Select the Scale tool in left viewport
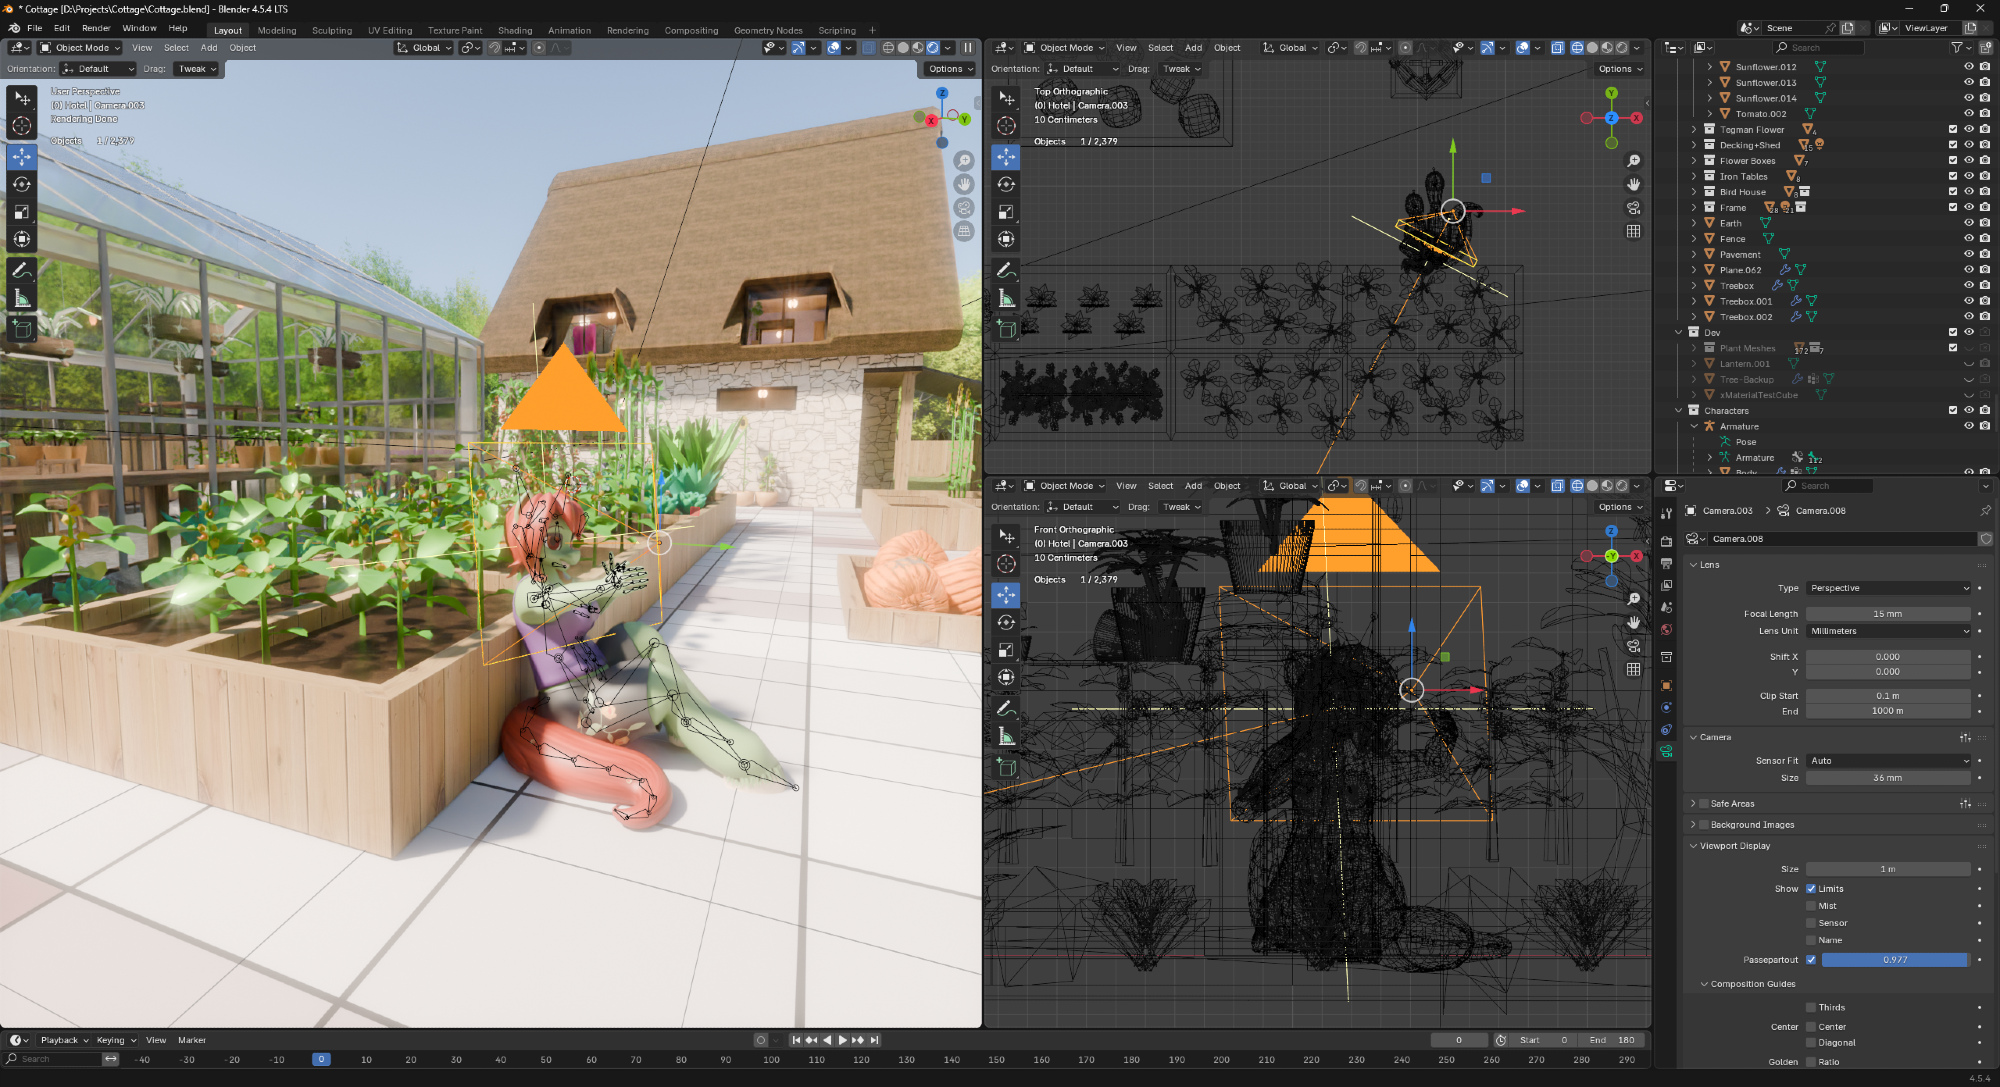This screenshot has height=1087, width=2000. click(x=21, y=212)
